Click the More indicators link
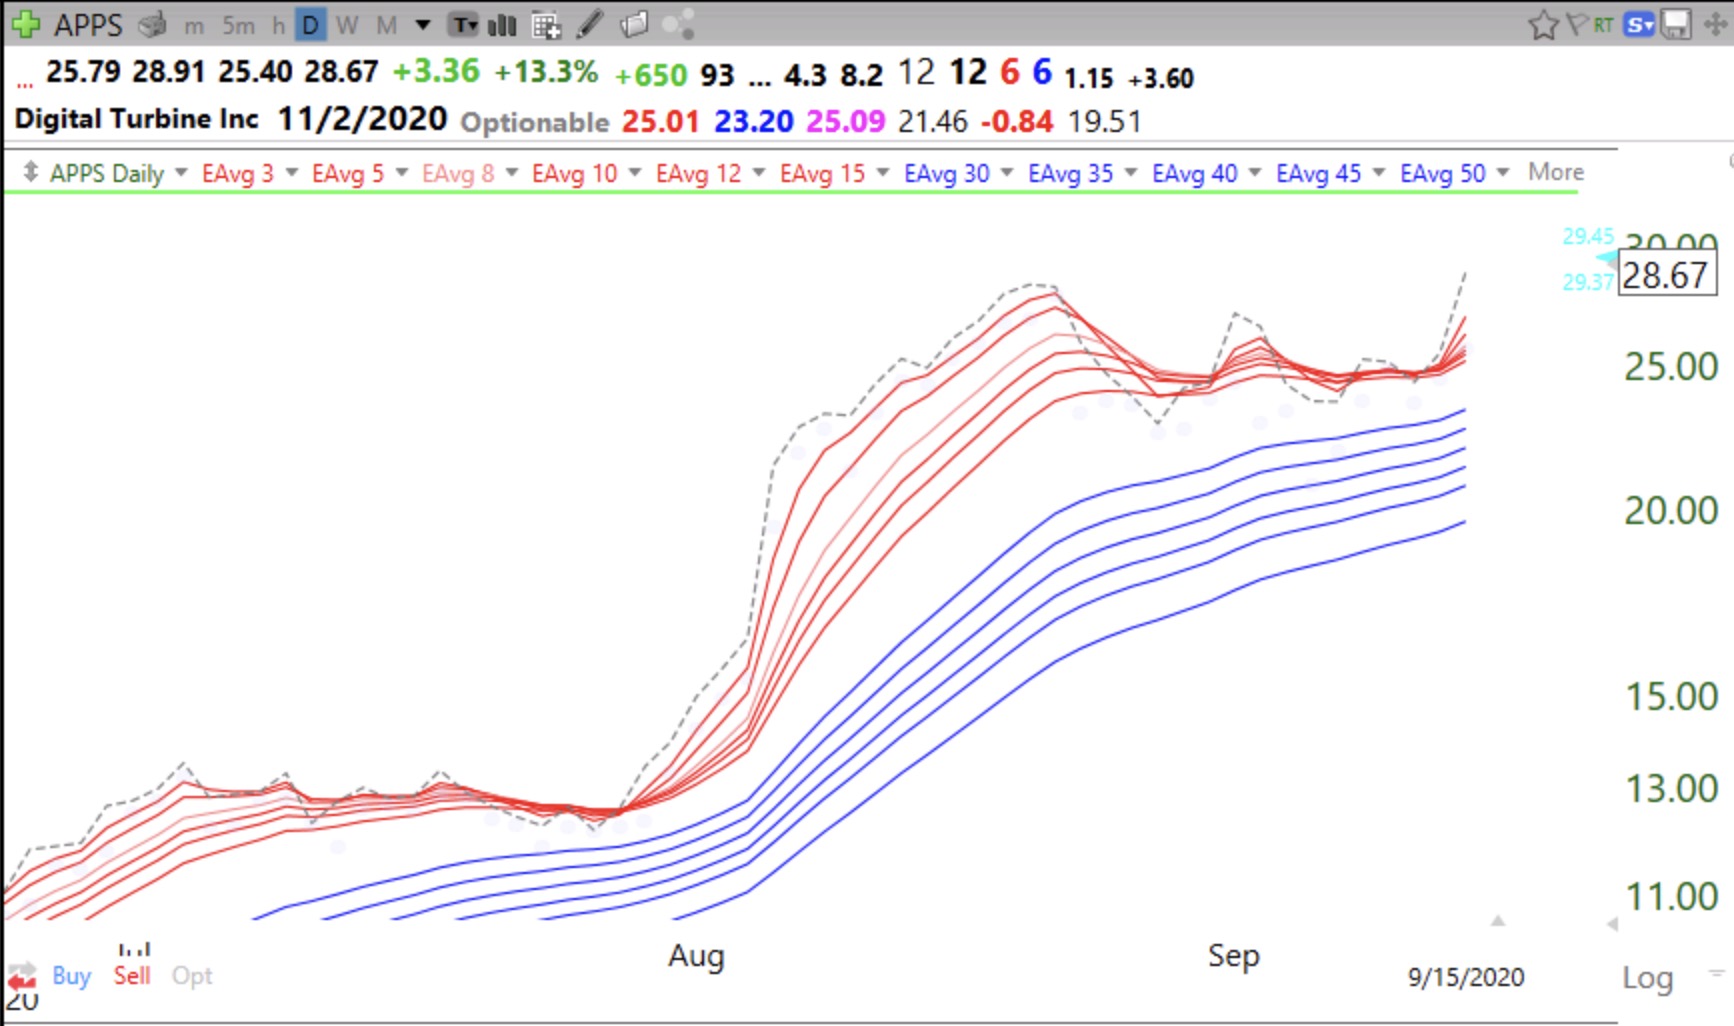Image resolution: width=1734 pixels, height=1026 pixels. pyautogui.click(x=1556, y=172)
